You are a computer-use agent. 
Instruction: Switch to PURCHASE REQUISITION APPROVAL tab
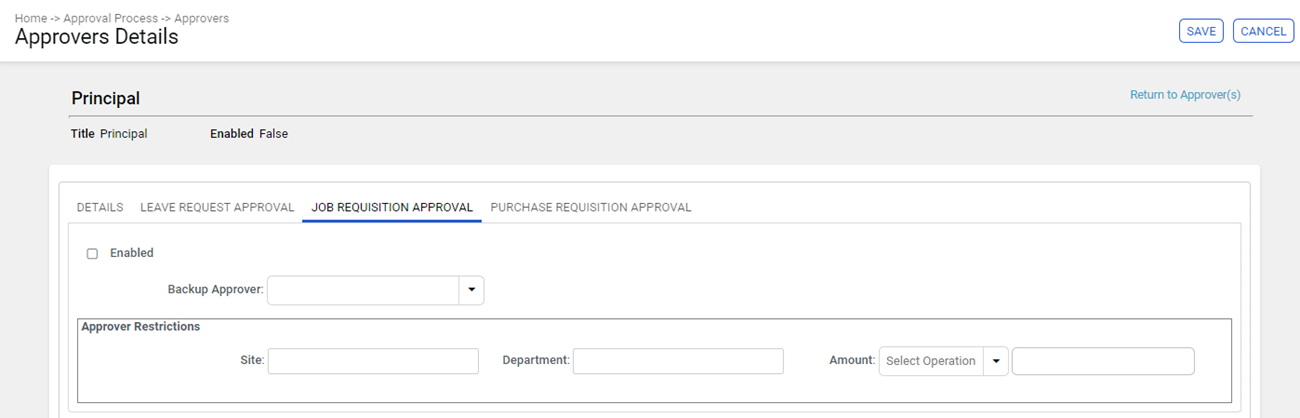coord(591,208)
